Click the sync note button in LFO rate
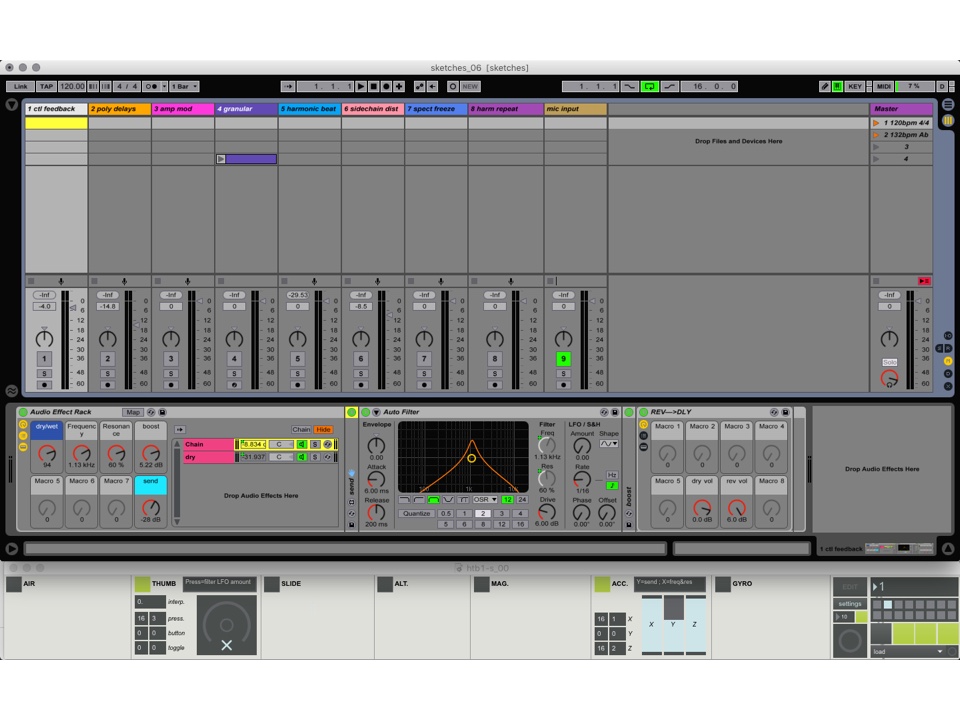The height and width of the screenshot is (720, 960). pyautogui.click(x=612, y=486)
